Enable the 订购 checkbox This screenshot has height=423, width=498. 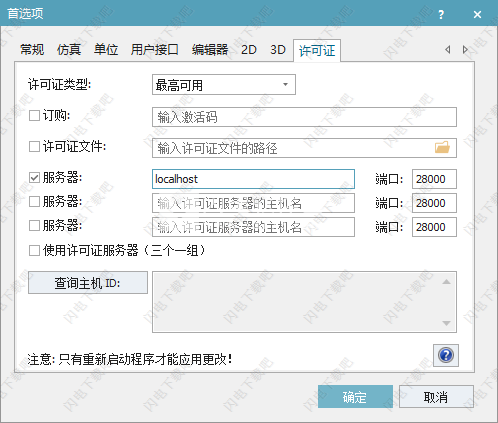tap(34, 116)
